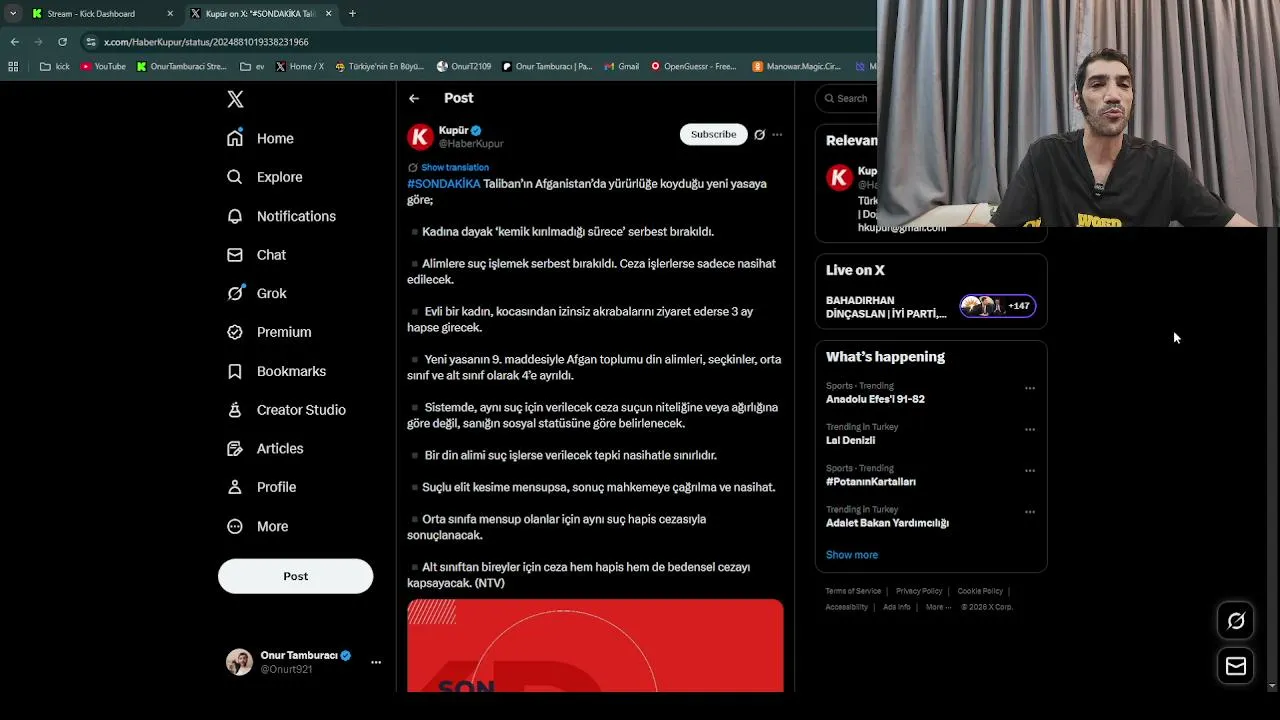Open Terms of Service link

[853, 591]
